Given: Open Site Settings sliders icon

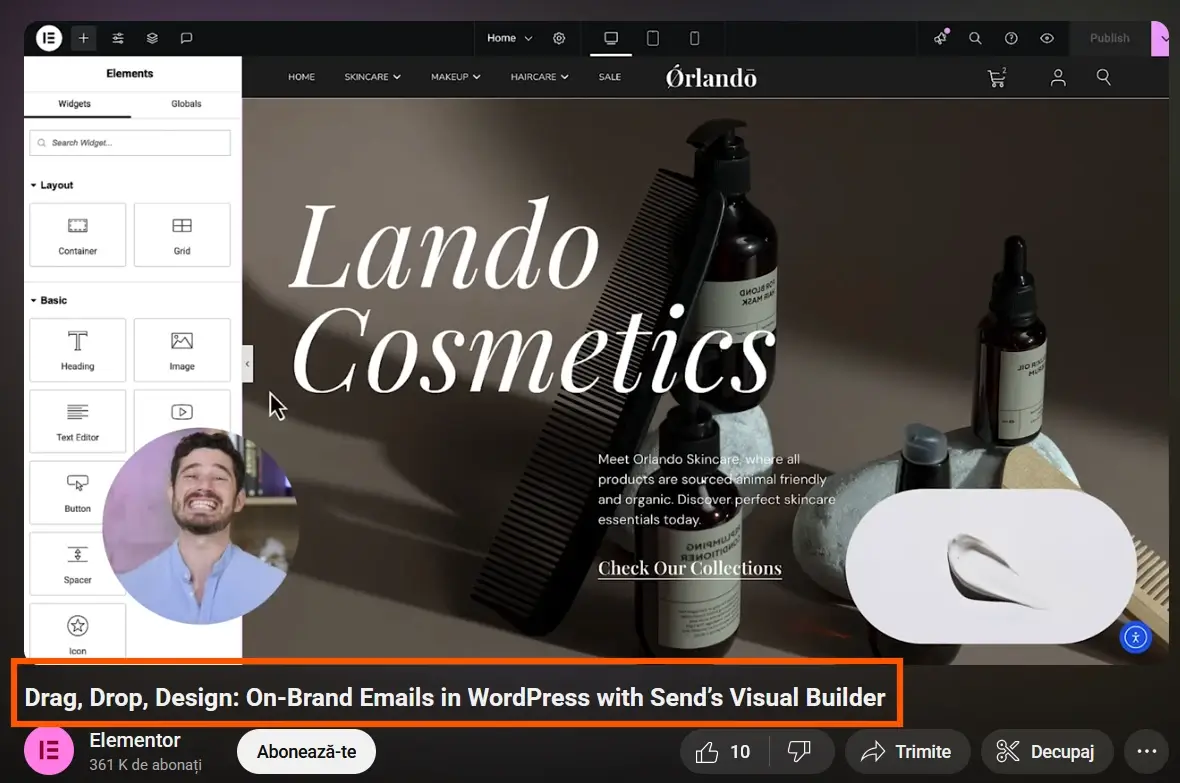Looking at the screenshot, I should (x=118, y=38).
